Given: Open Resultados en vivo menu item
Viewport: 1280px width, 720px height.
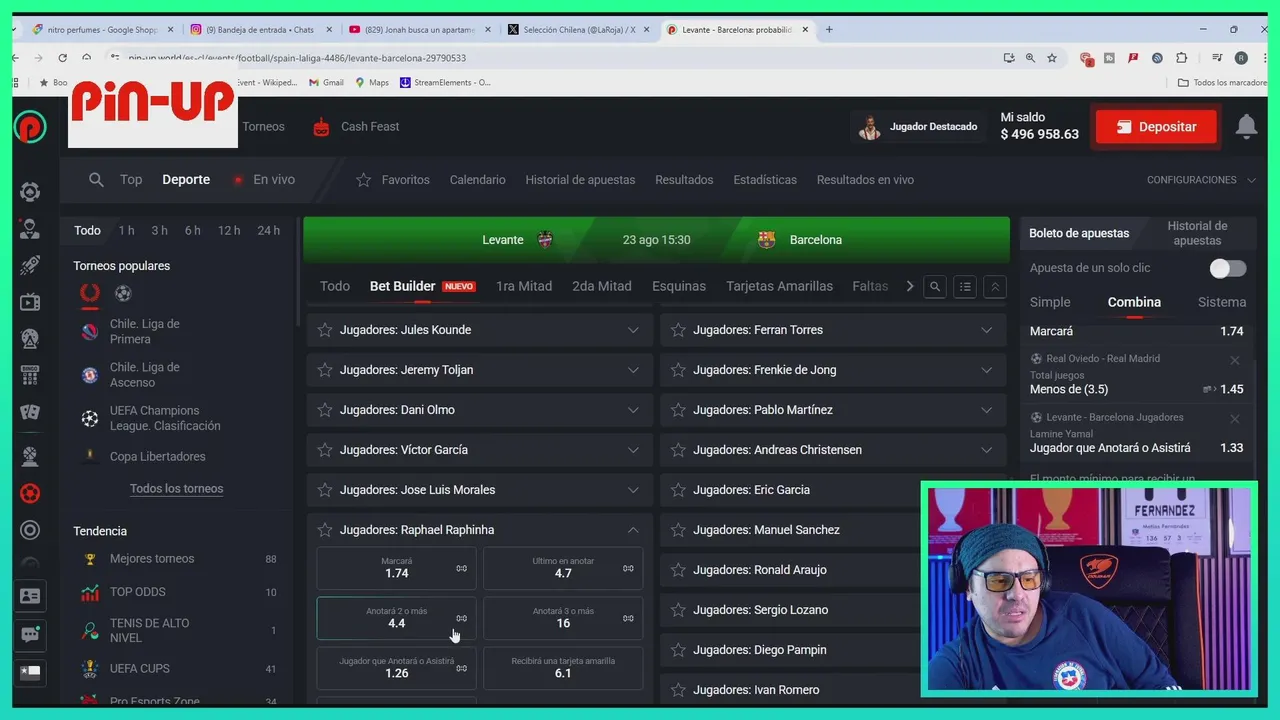Looking at the screenshot, I should click(x=865, y=180).
